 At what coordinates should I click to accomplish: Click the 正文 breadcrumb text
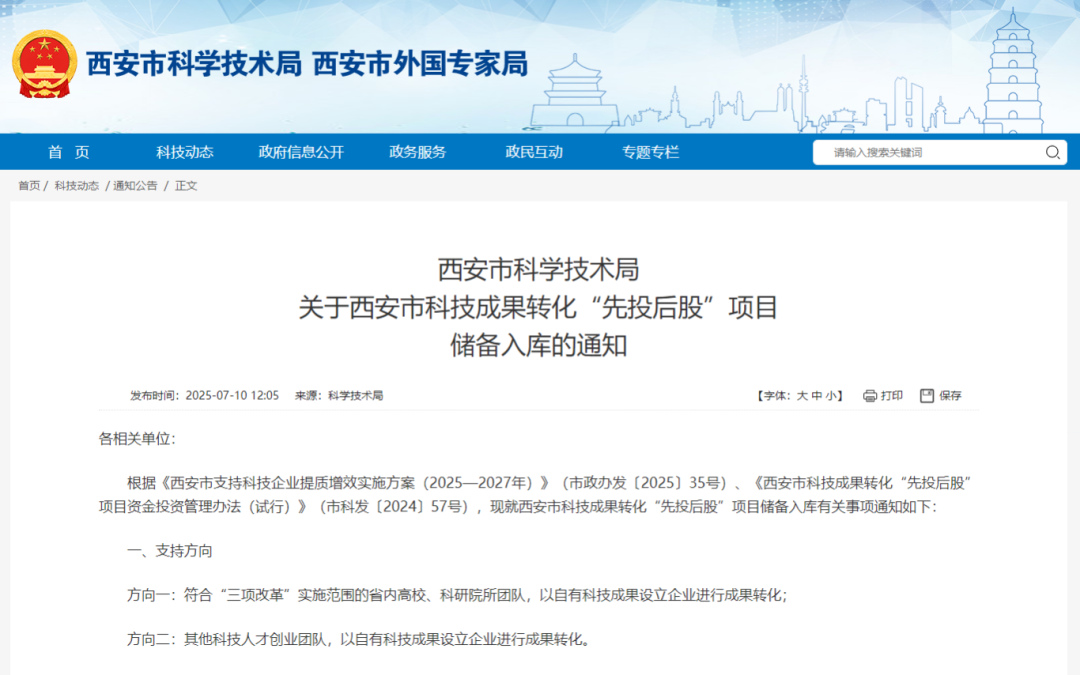(x=186, y=186)
